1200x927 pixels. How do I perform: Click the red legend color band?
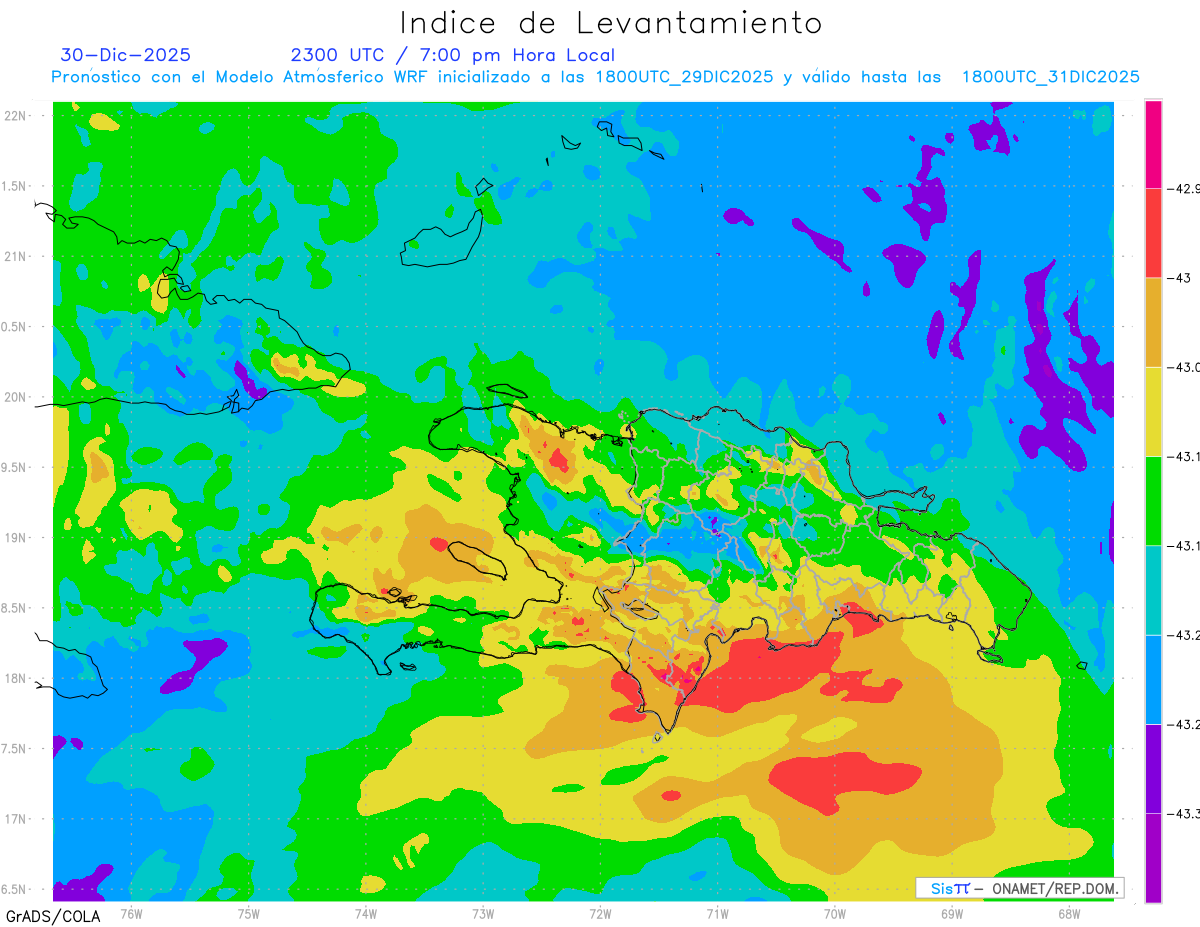pyautogui.click(x=1153, y=233)
